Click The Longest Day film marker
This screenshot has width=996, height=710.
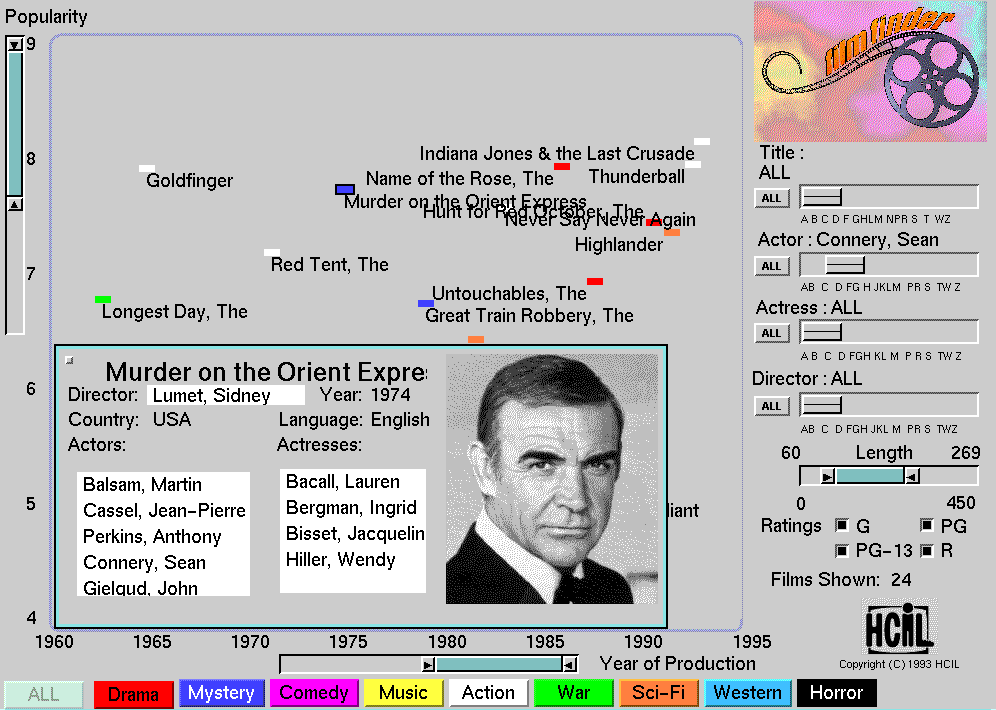coord(103,299)
